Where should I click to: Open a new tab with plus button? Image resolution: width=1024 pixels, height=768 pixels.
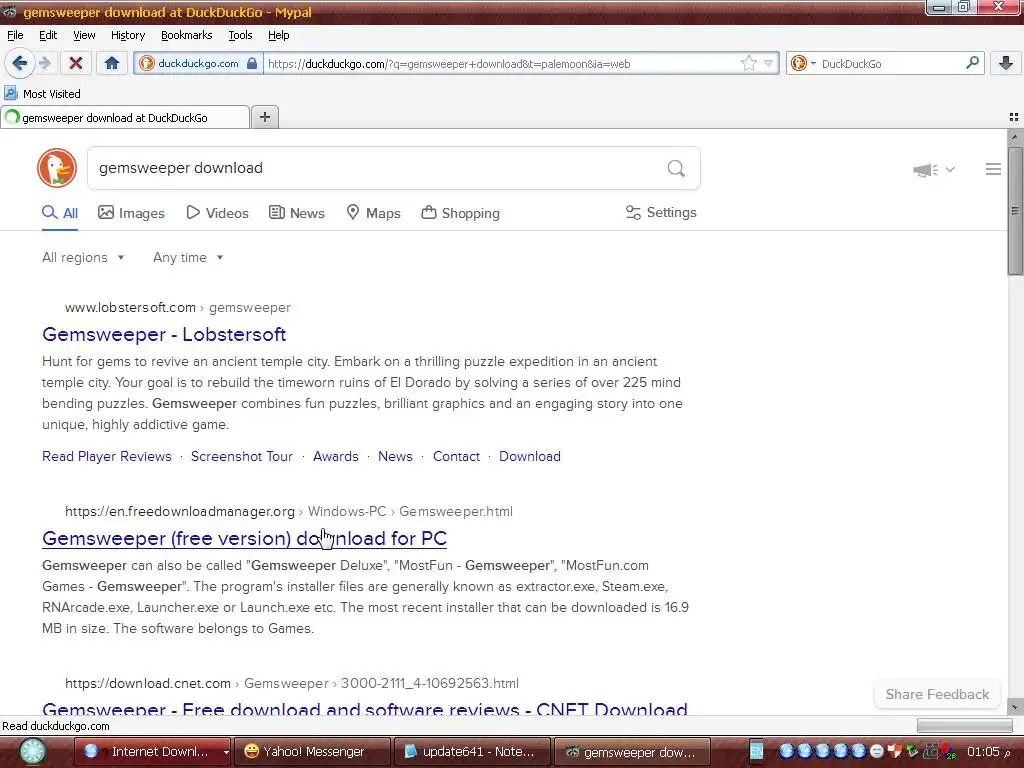click(264, 117)
